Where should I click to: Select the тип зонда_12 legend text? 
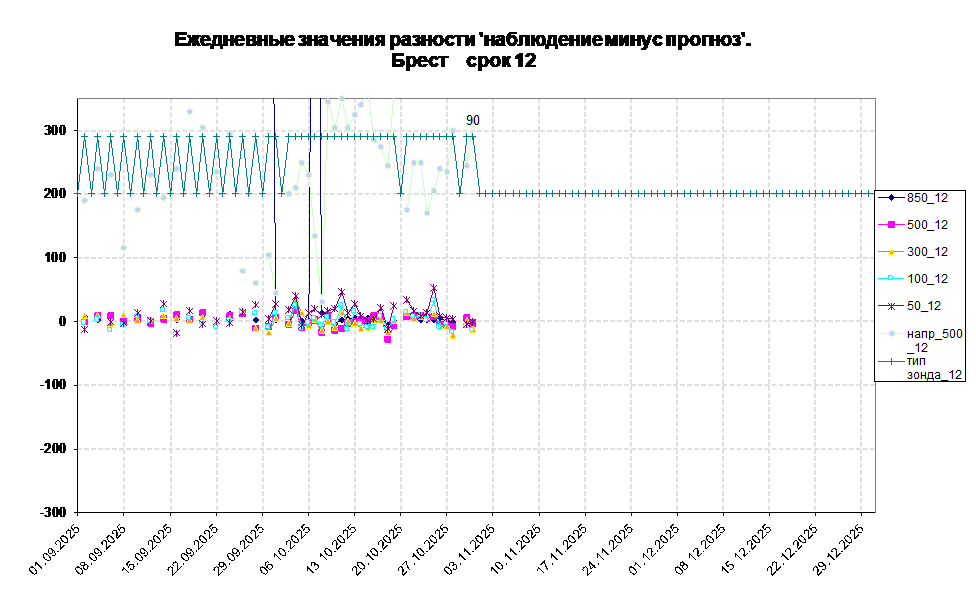point(933,367)
